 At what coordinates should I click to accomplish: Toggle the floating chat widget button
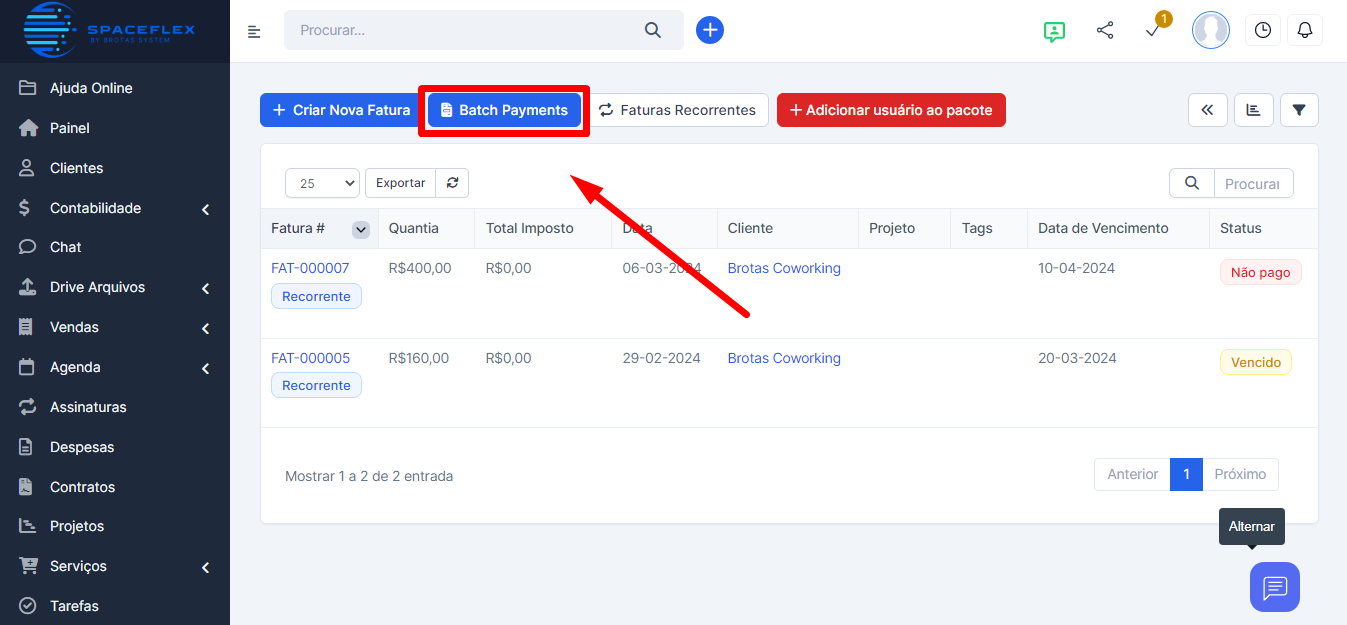1274,587
